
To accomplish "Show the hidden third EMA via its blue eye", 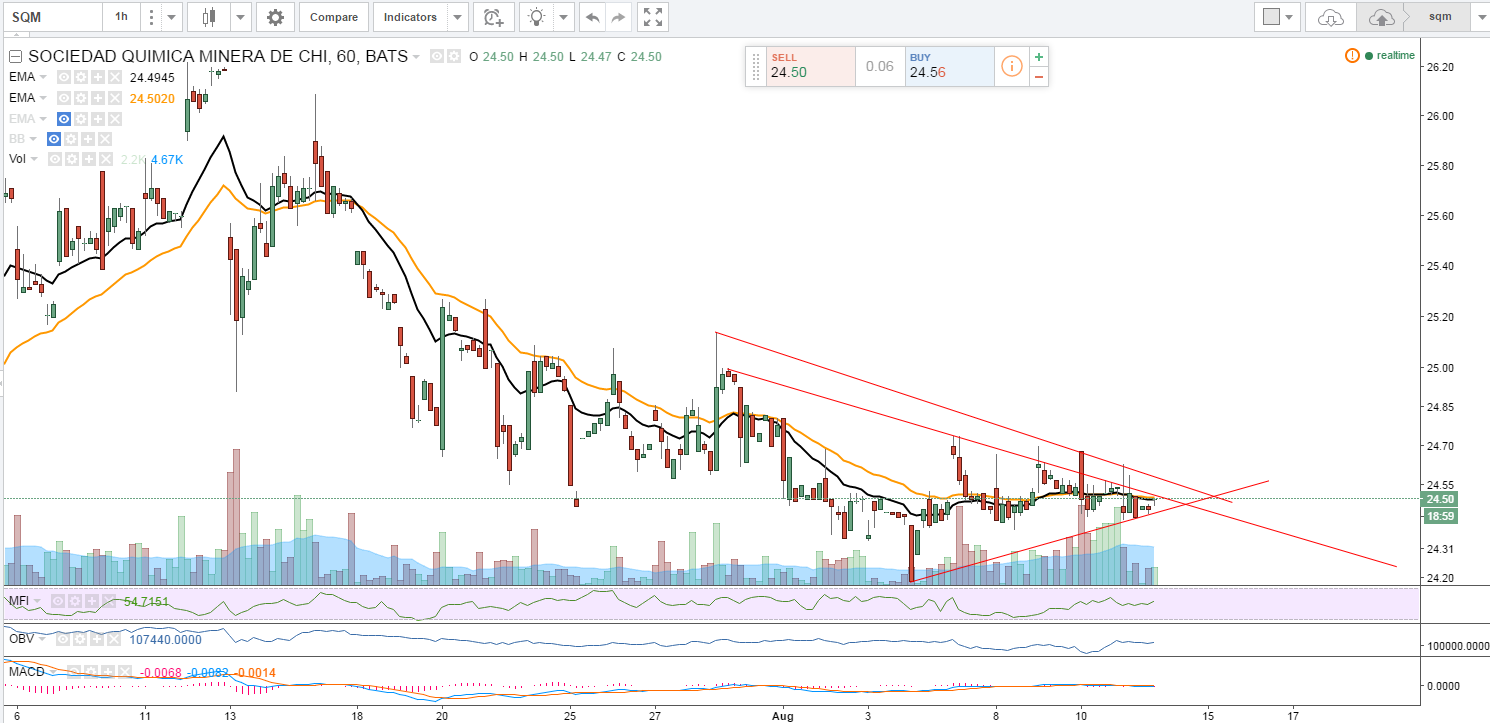I will pyautogui.click(x=64, y=118).
